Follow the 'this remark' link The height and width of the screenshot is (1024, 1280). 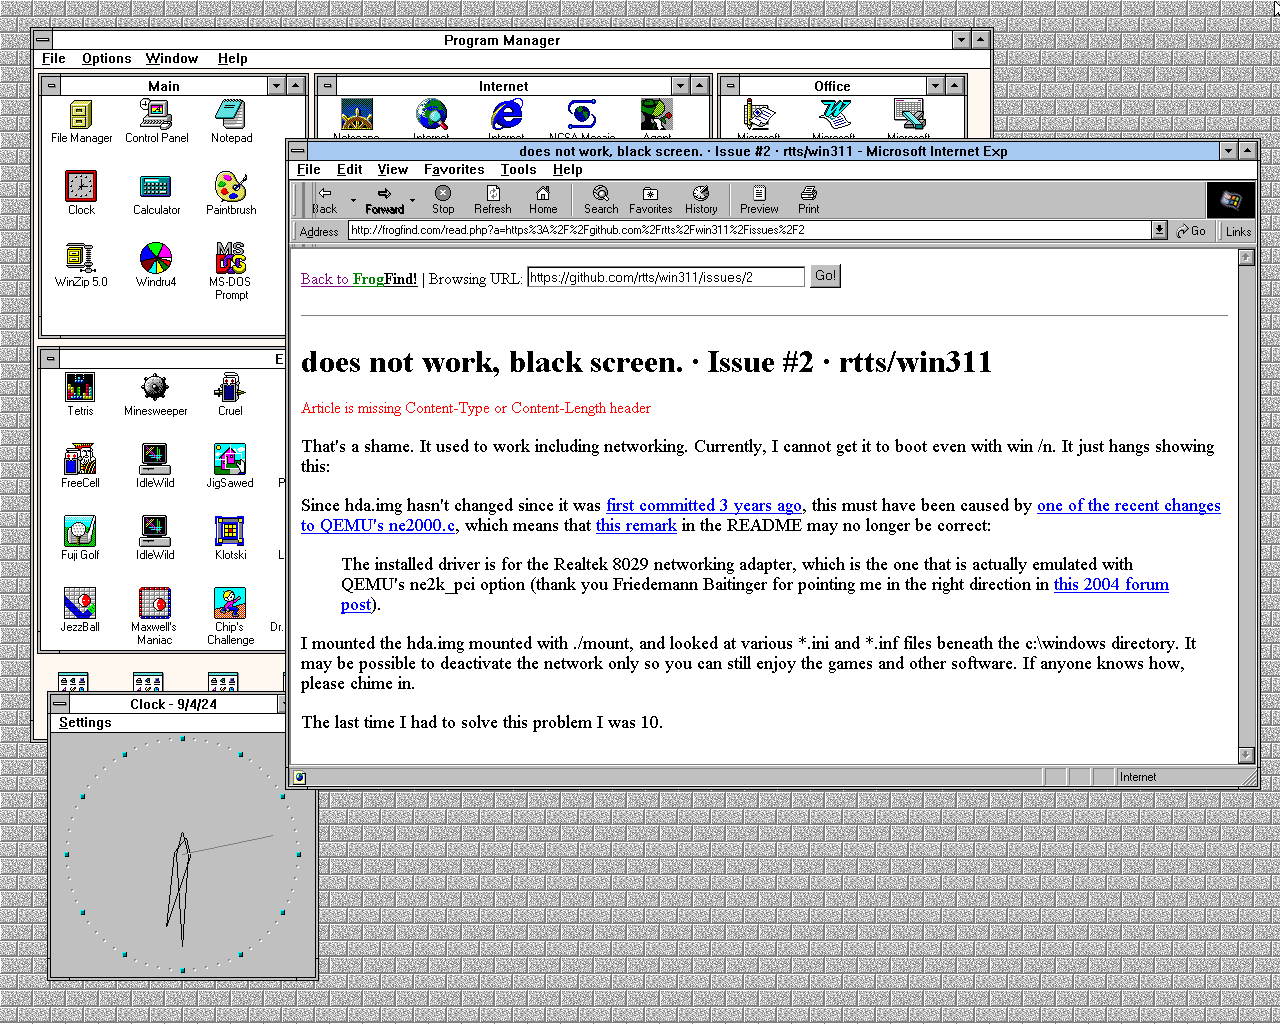(636, 525)
